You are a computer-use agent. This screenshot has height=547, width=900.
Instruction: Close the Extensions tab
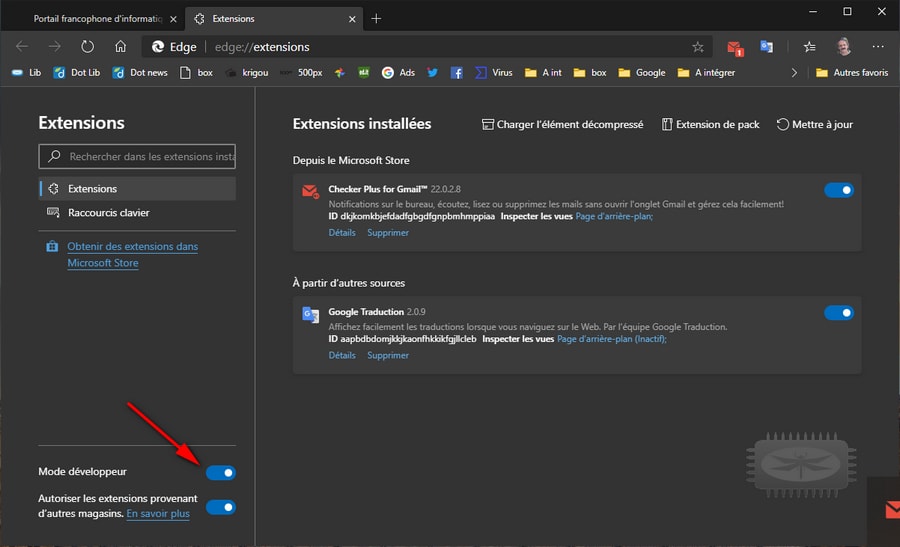(x=352, y=19)
